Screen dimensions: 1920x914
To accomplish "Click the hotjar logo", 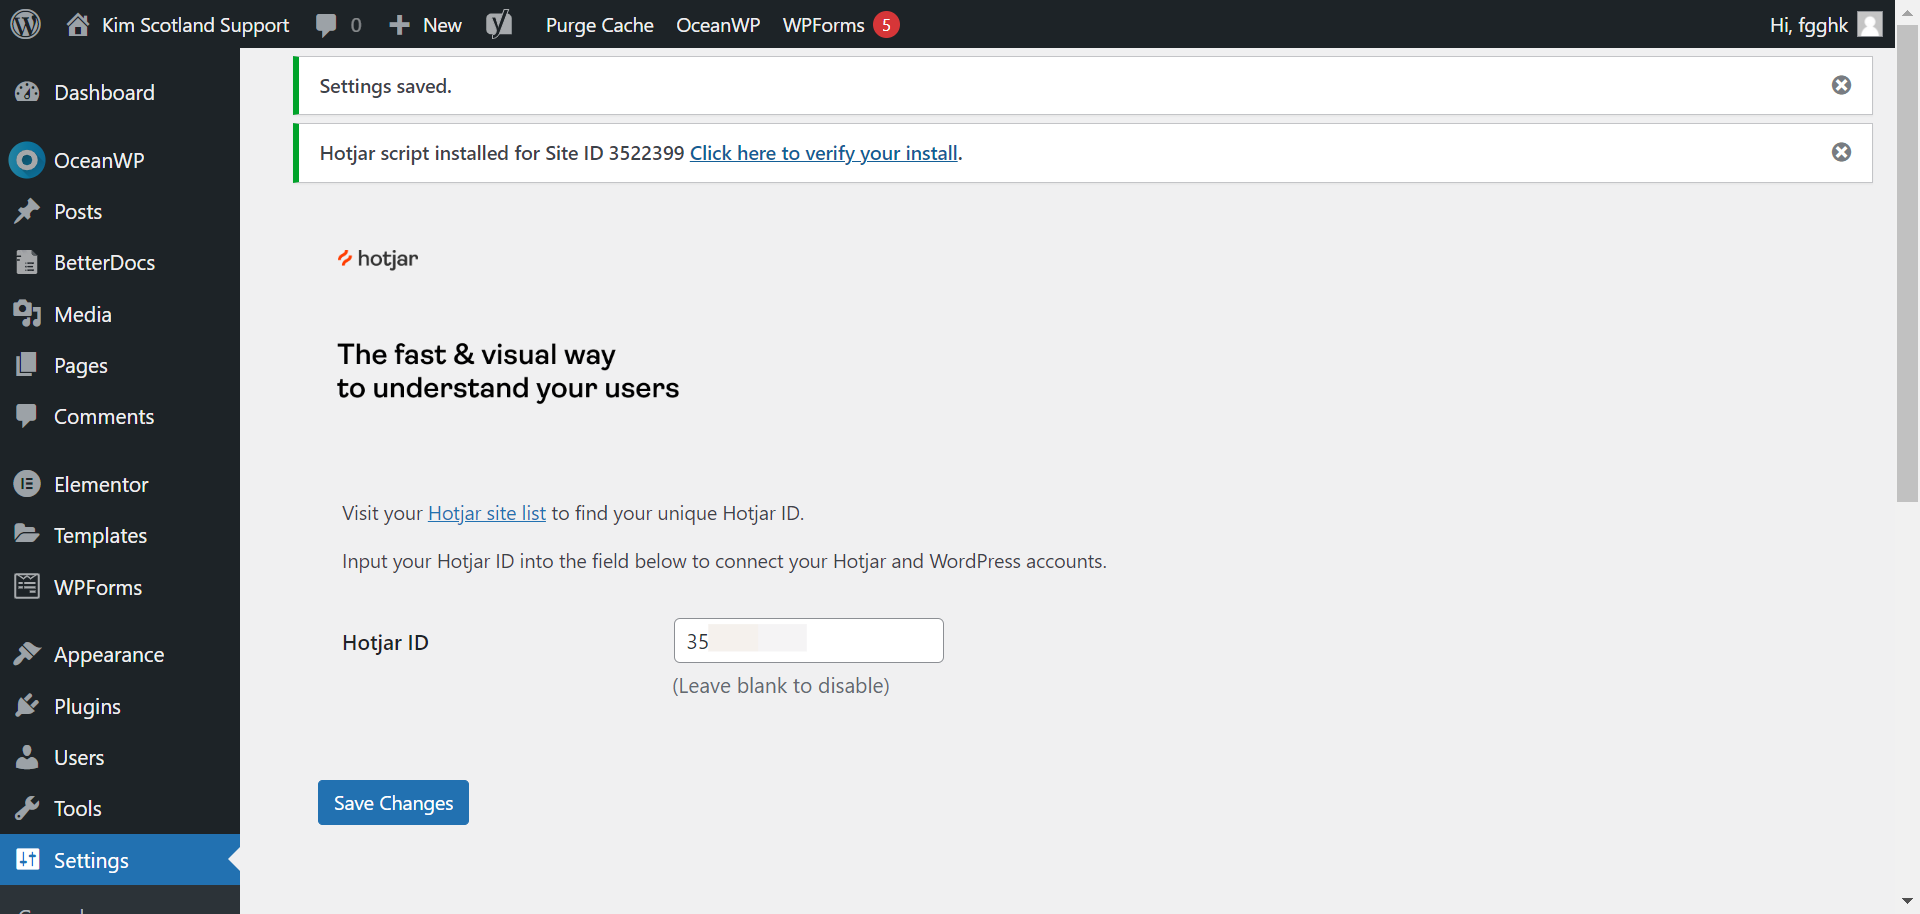I will click(x=378, y=258).
